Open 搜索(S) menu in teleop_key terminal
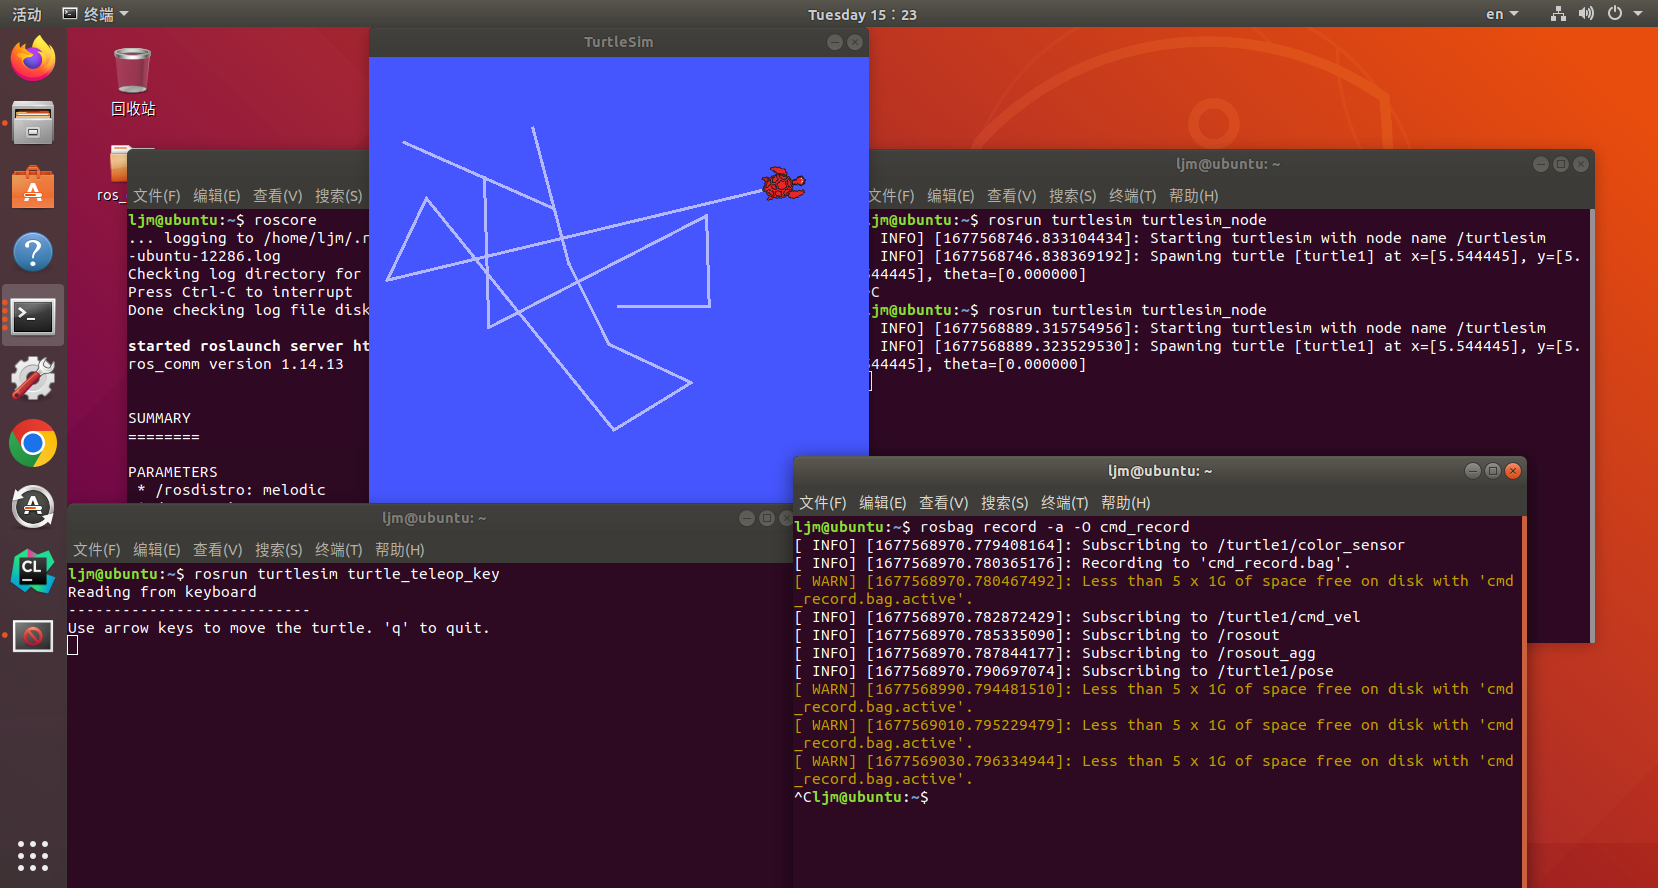 [x=279, y=550]
